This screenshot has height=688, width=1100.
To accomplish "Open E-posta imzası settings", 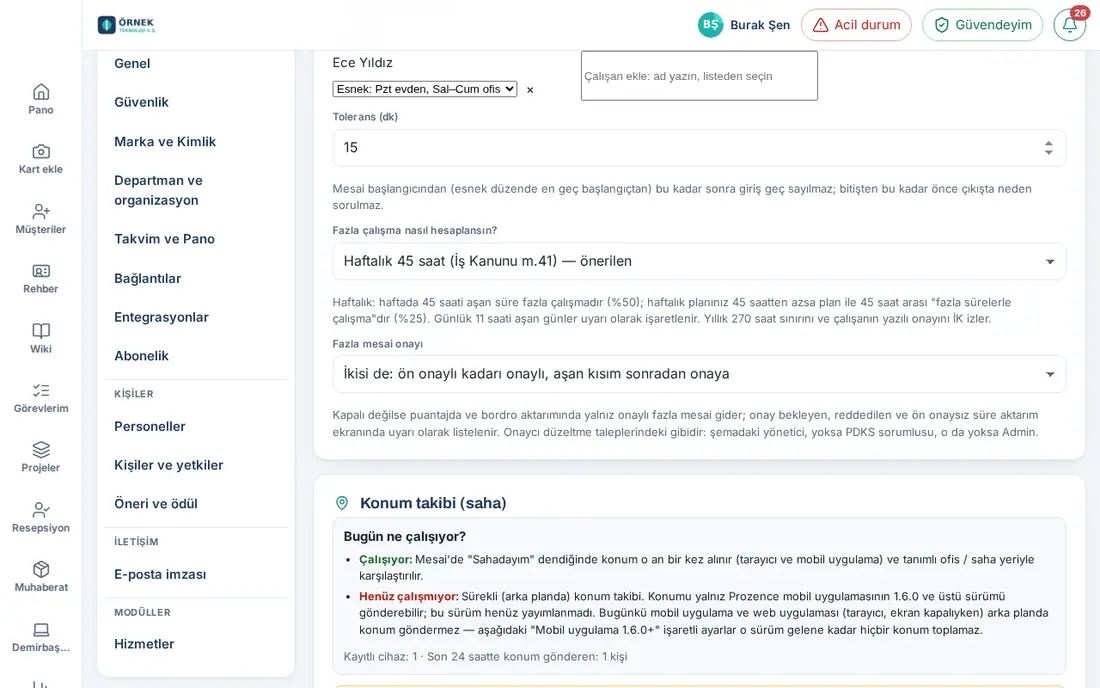I will (160, 574).
